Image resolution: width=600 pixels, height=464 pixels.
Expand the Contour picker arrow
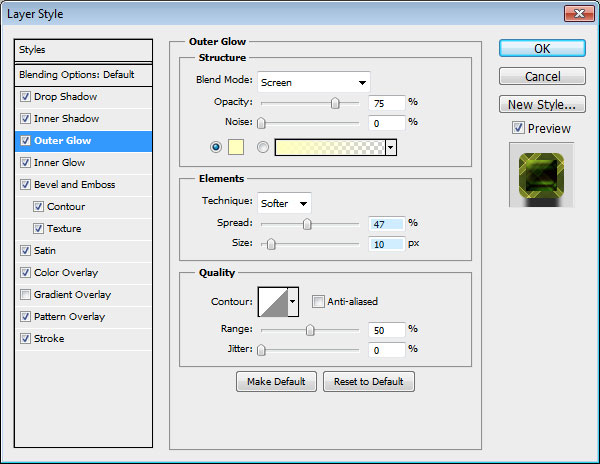(293, 301)
